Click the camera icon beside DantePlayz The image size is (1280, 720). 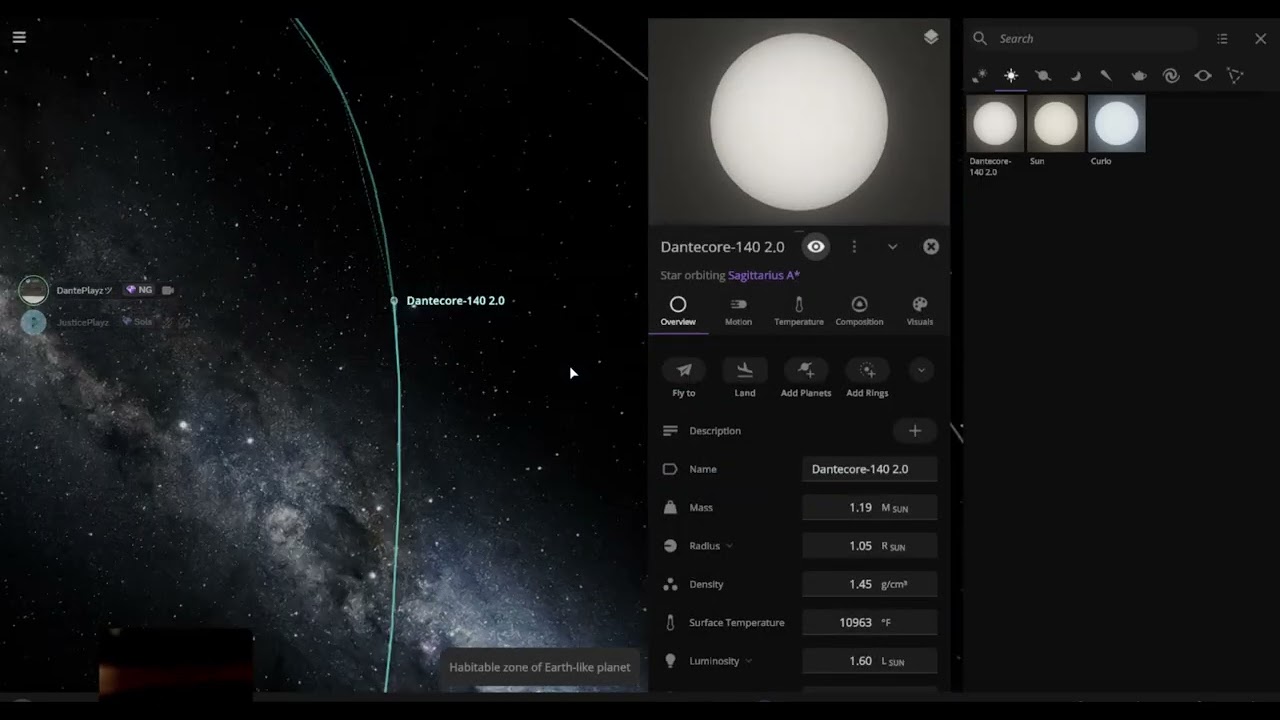(168, 290)
